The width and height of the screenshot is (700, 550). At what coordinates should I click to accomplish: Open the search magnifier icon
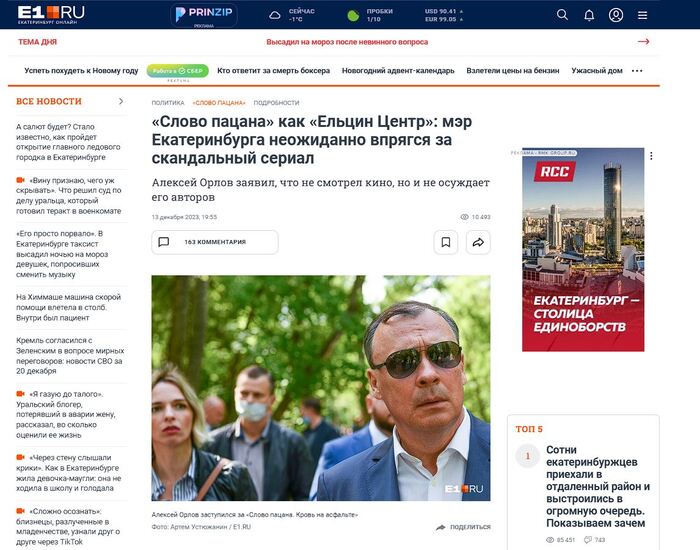tap(562, 15)
